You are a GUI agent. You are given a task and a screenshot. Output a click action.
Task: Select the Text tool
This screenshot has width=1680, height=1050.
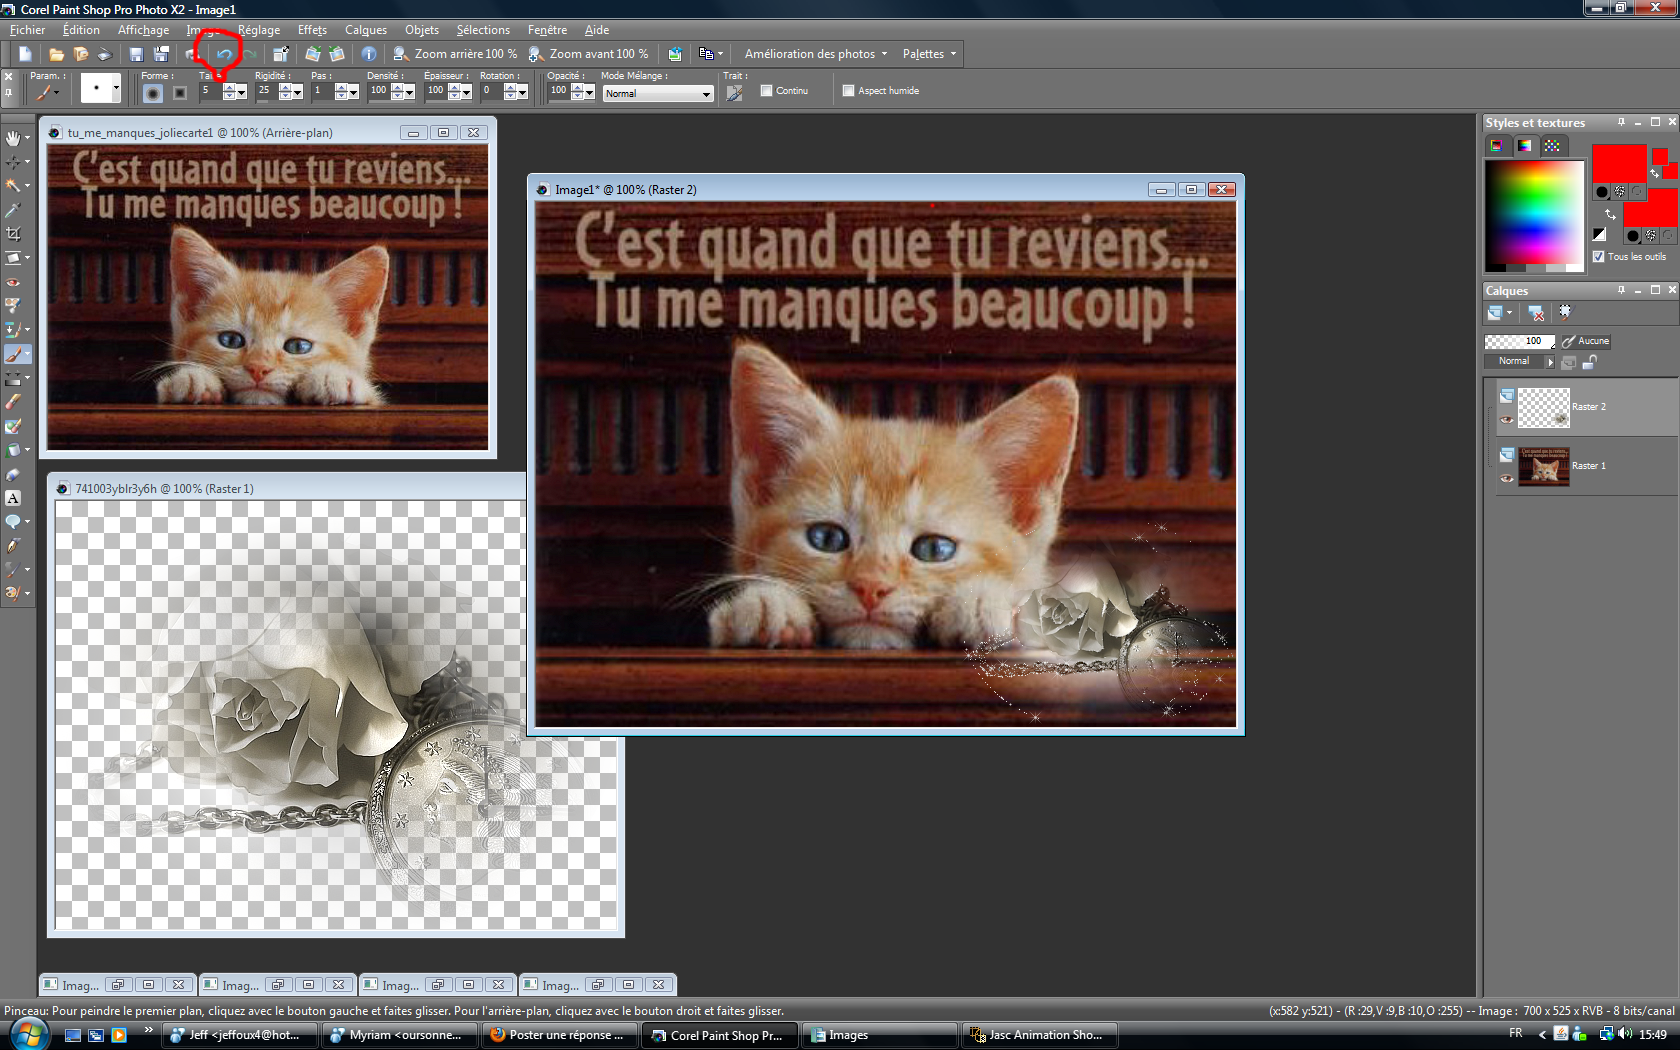pyautogui.click(x=13, y=498)
